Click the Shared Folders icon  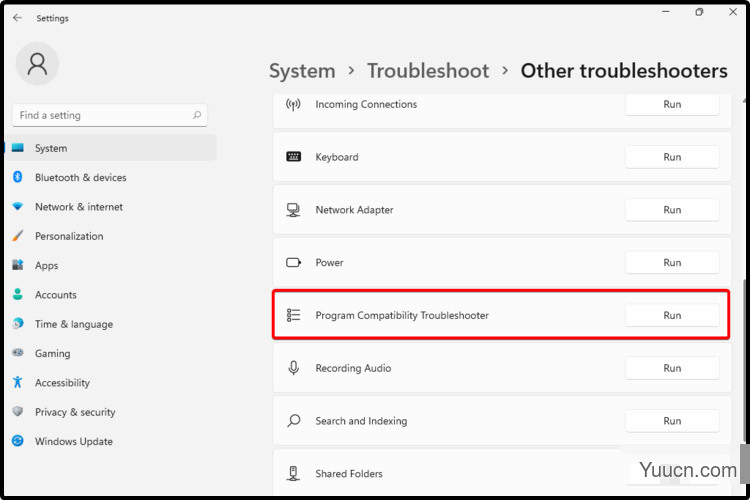click(x=293, y=473)
